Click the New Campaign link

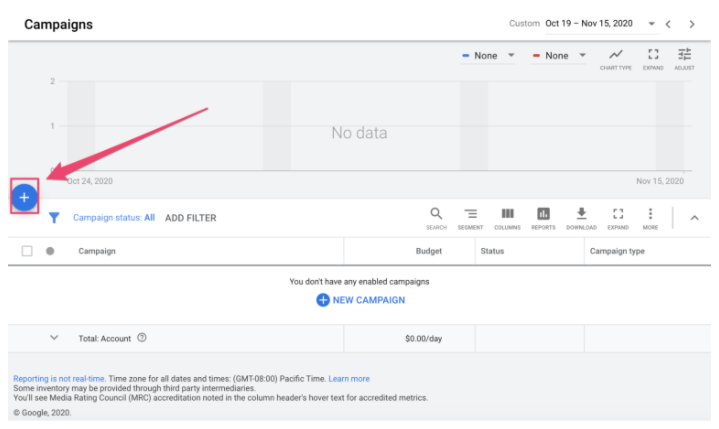360,300
